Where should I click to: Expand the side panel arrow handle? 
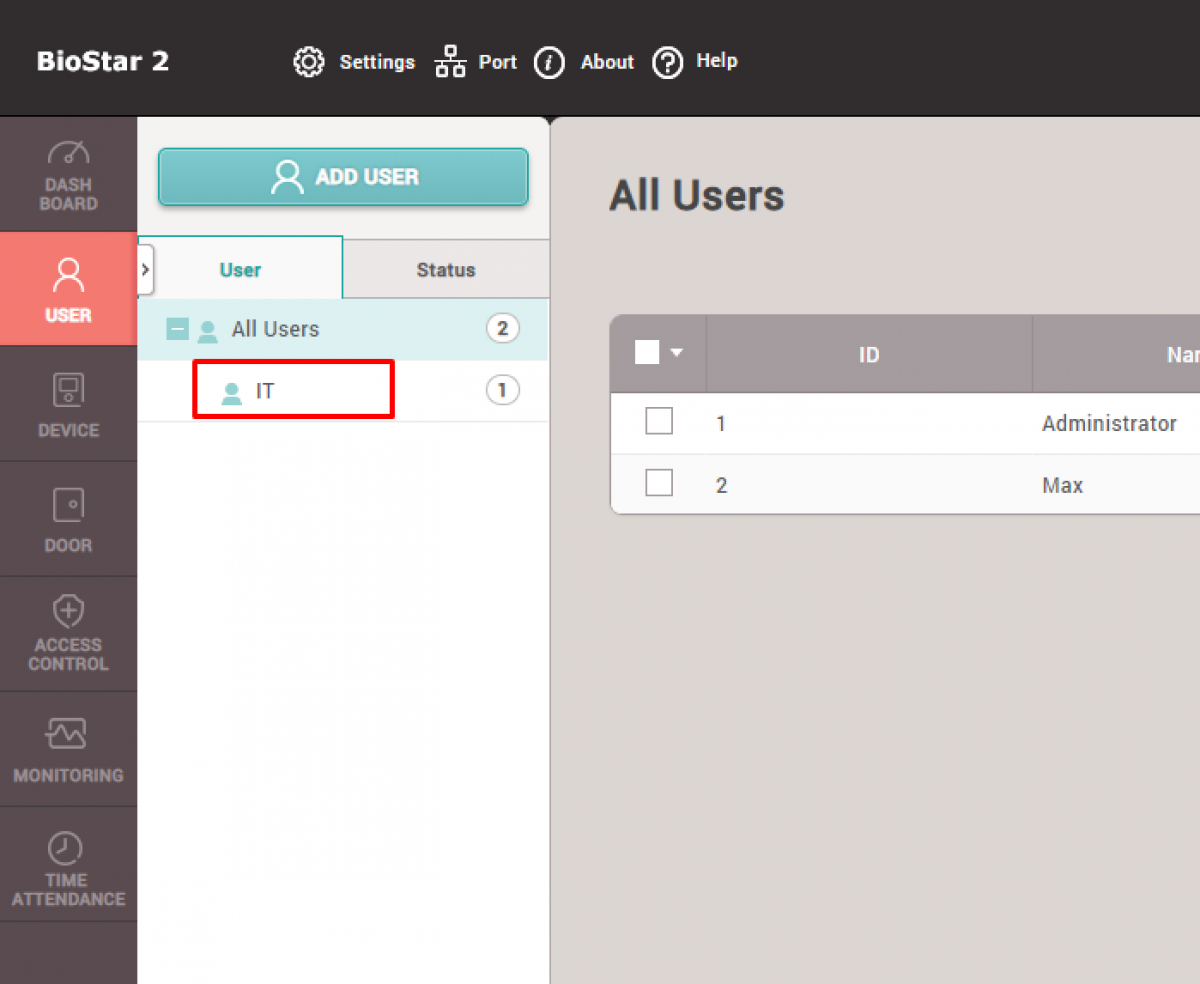click(x=145, y=270)
